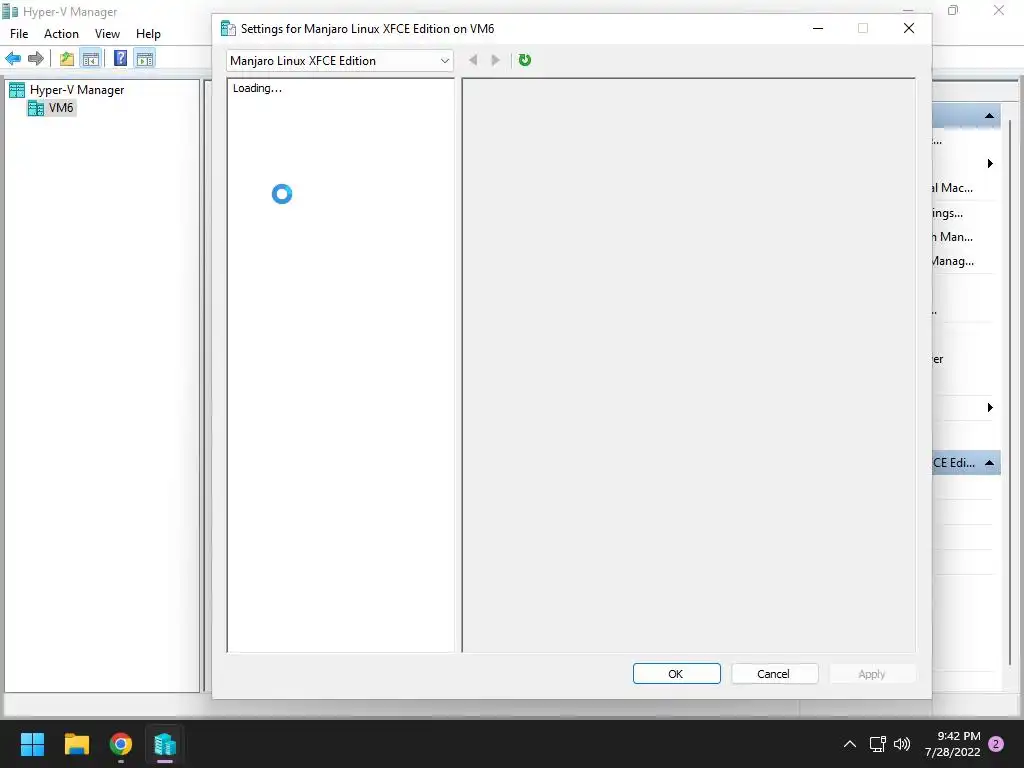
Task: Open the File menu
Action: pos(19,34)
